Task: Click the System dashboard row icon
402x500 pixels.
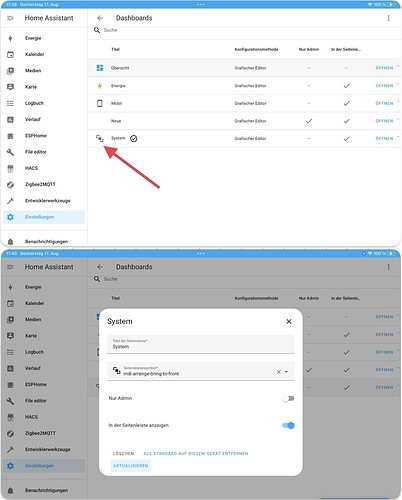Action: 100,138
